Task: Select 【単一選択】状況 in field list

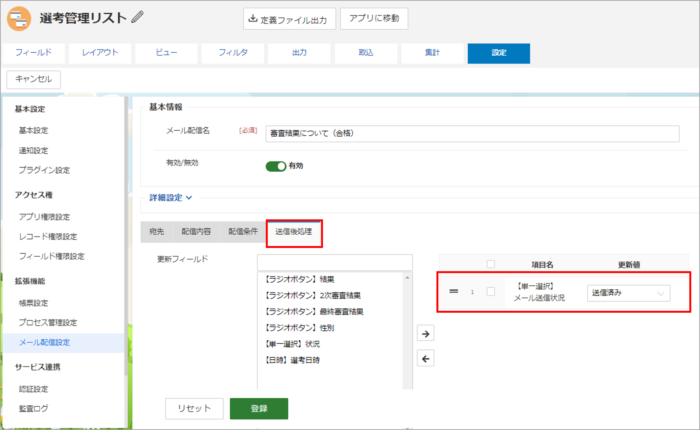Action: click(x=292, y=344)
